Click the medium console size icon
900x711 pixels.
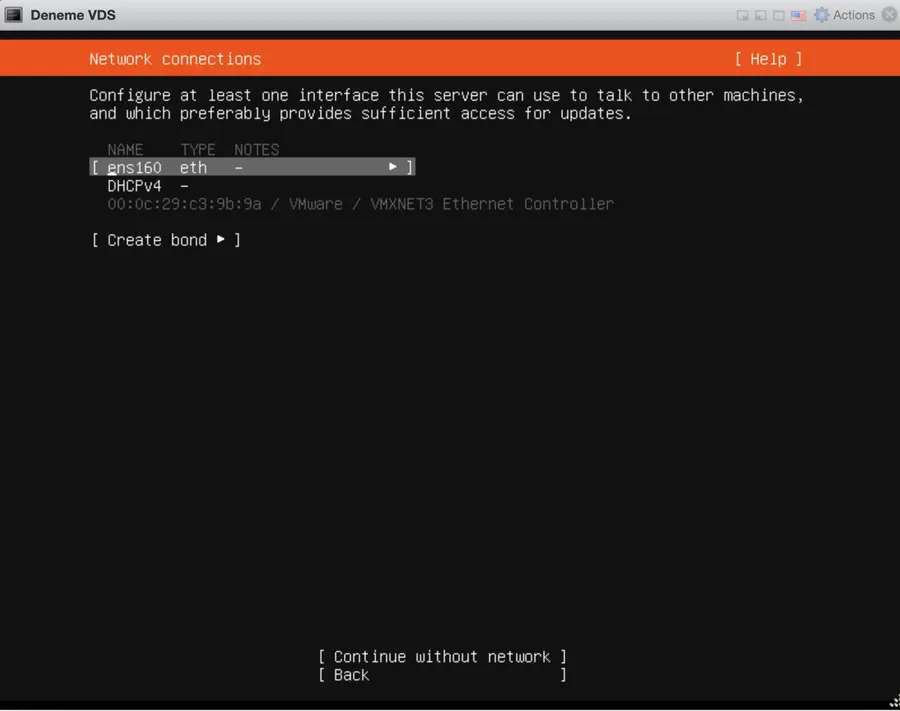coord(761,15)
